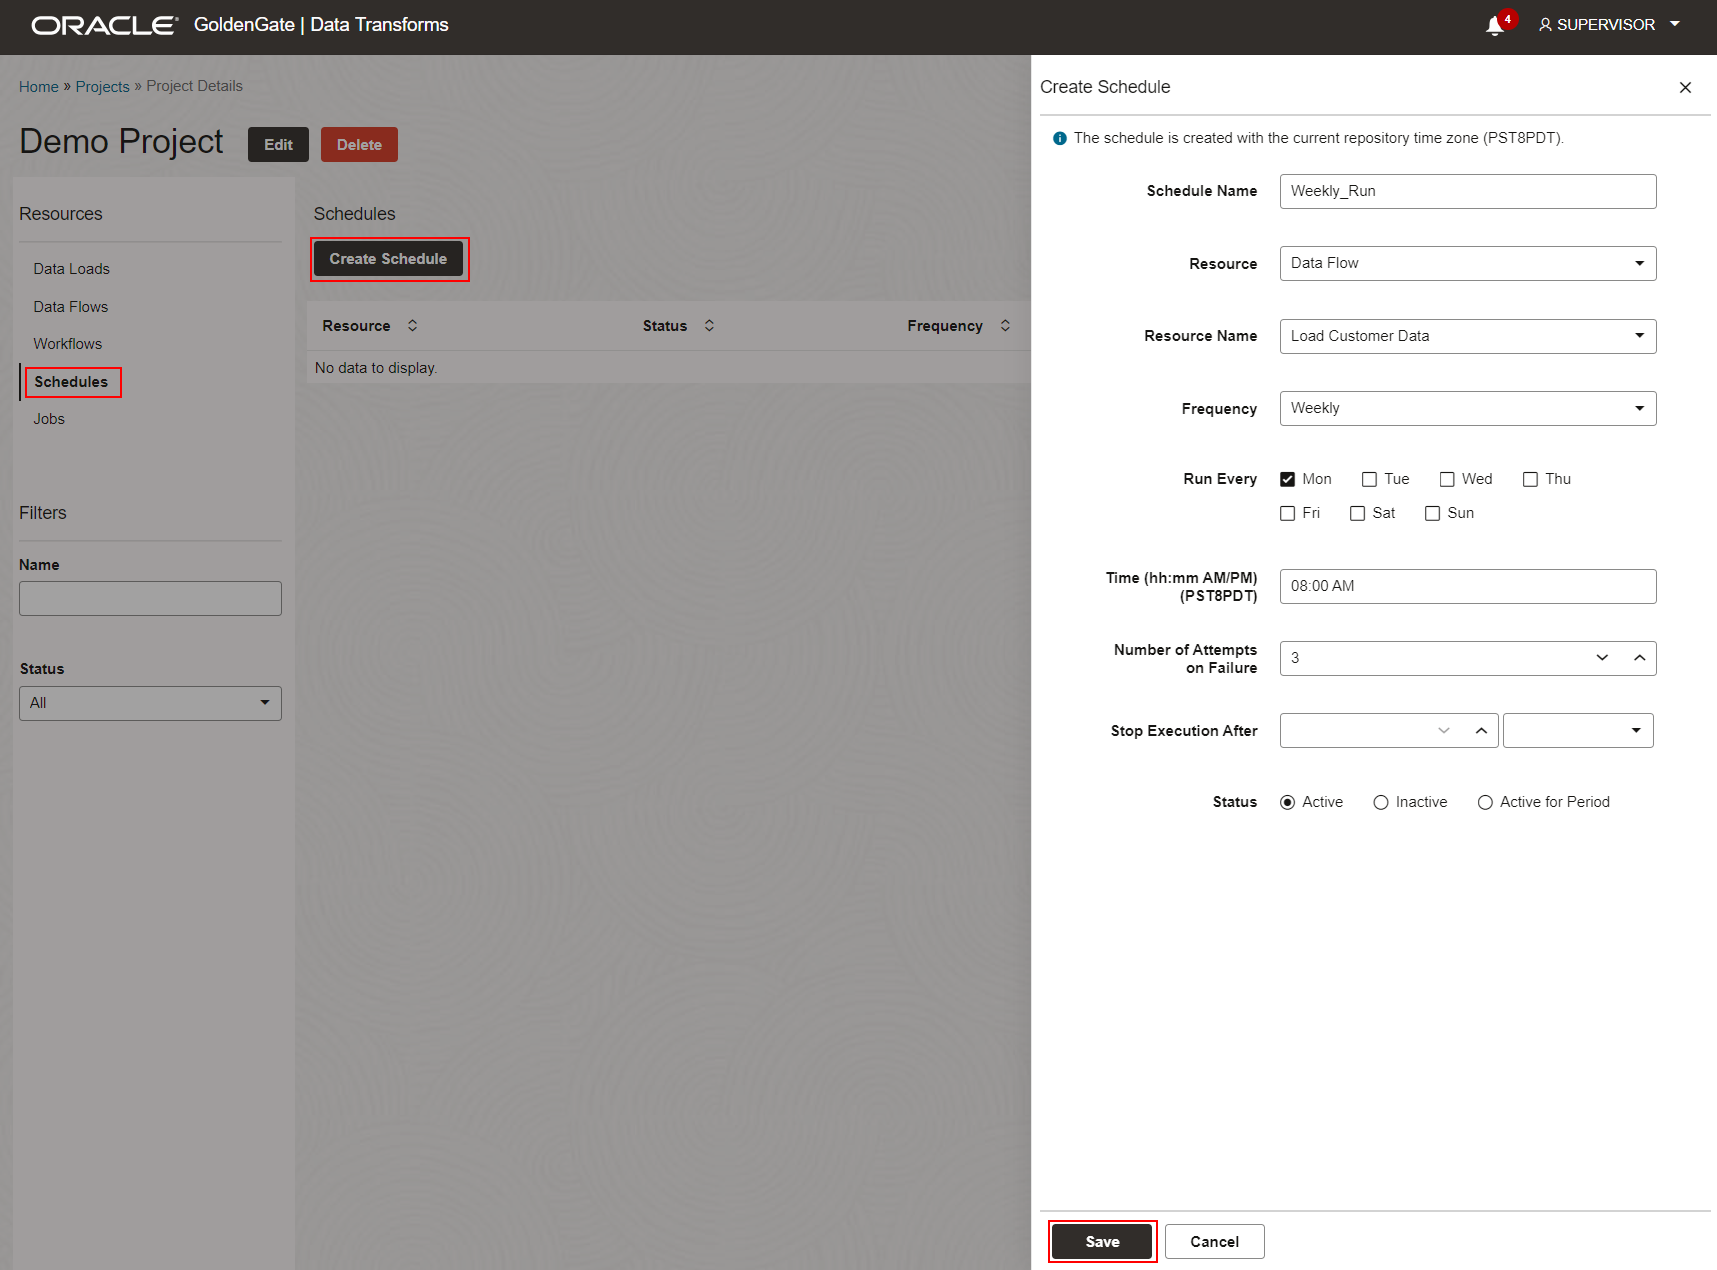Click the SUPERVISOR user account icon
The image size is (1717, 1270).
(1545, 24)
